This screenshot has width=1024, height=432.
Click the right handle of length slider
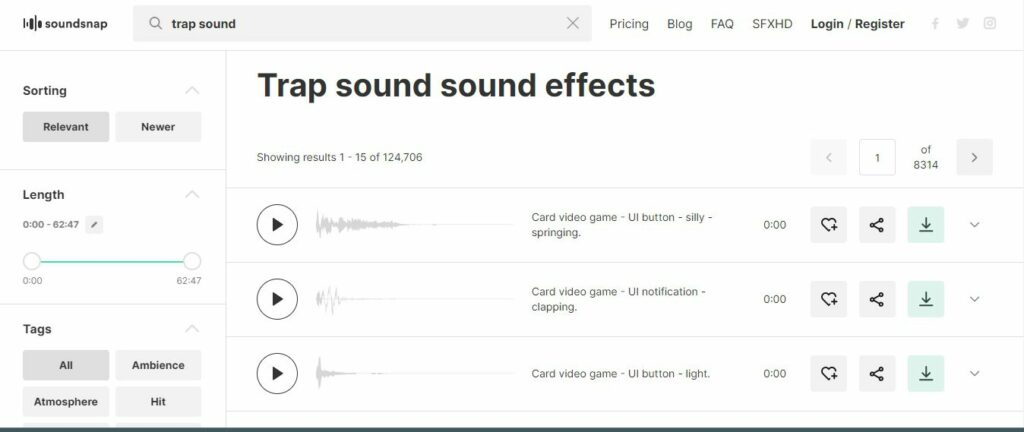(192, 261)
